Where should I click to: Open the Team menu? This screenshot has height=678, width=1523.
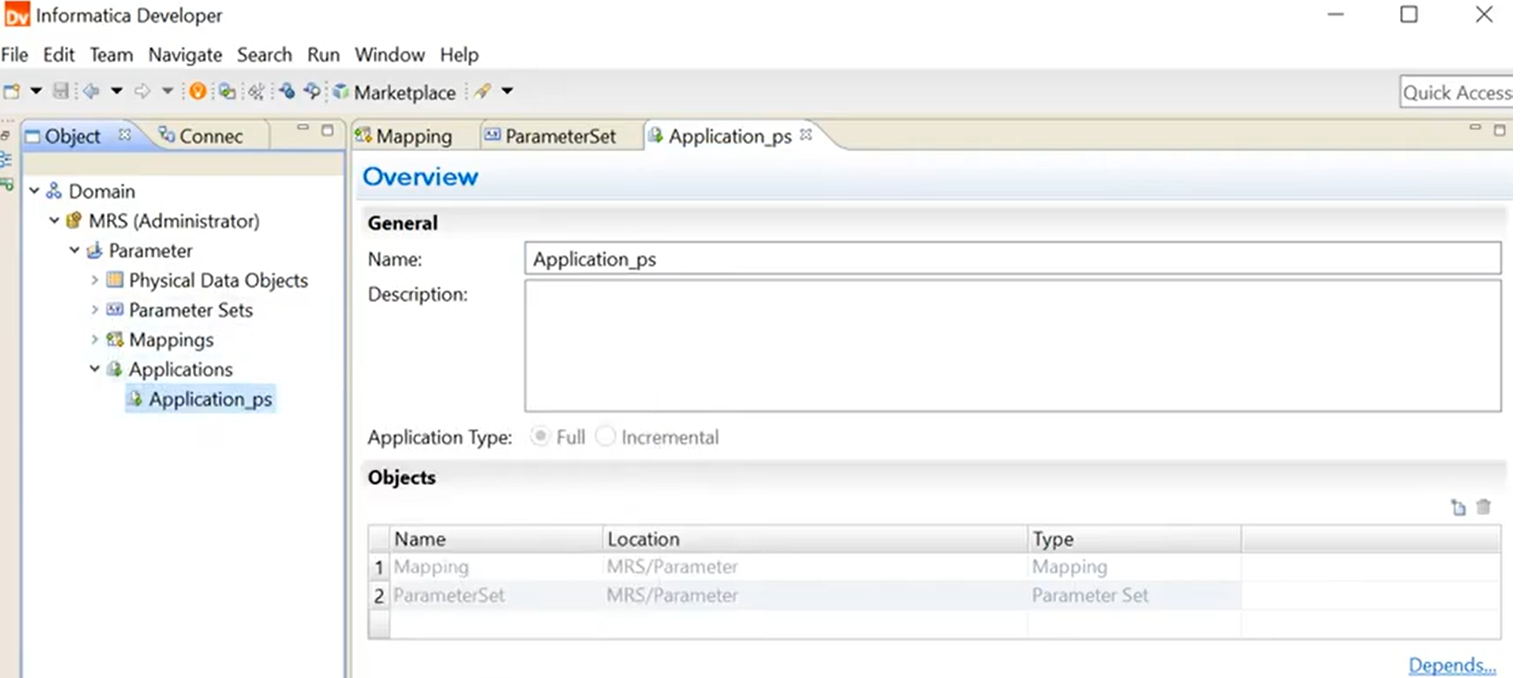[111, 55]
